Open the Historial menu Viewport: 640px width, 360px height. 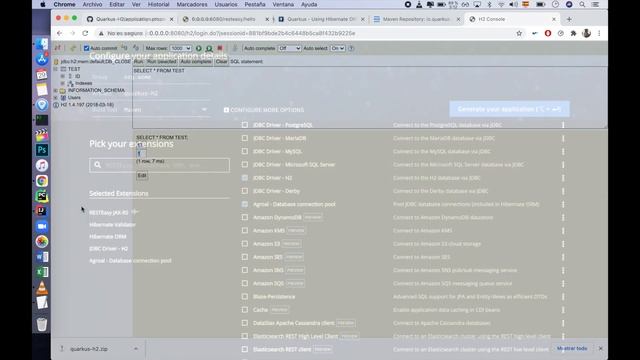[158, 4]
